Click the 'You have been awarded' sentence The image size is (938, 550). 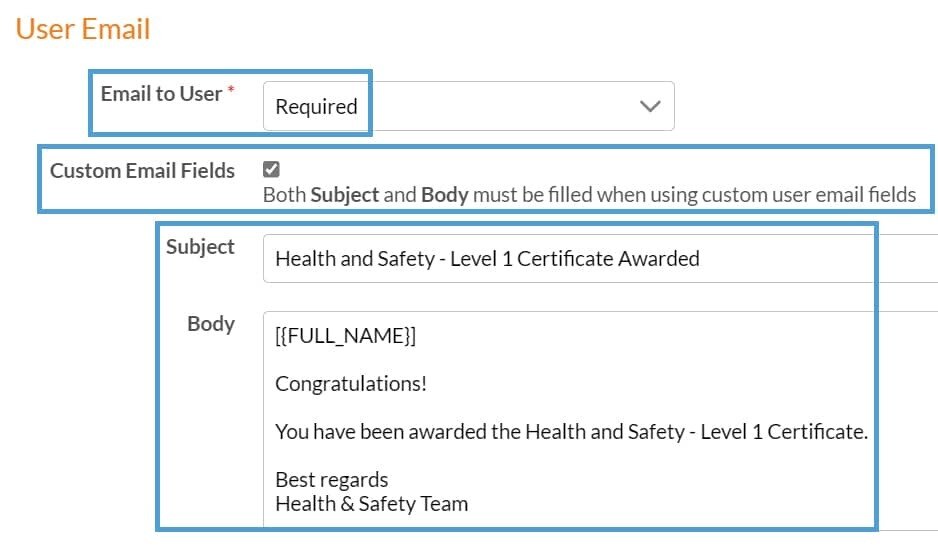click(x=570, y=432)
